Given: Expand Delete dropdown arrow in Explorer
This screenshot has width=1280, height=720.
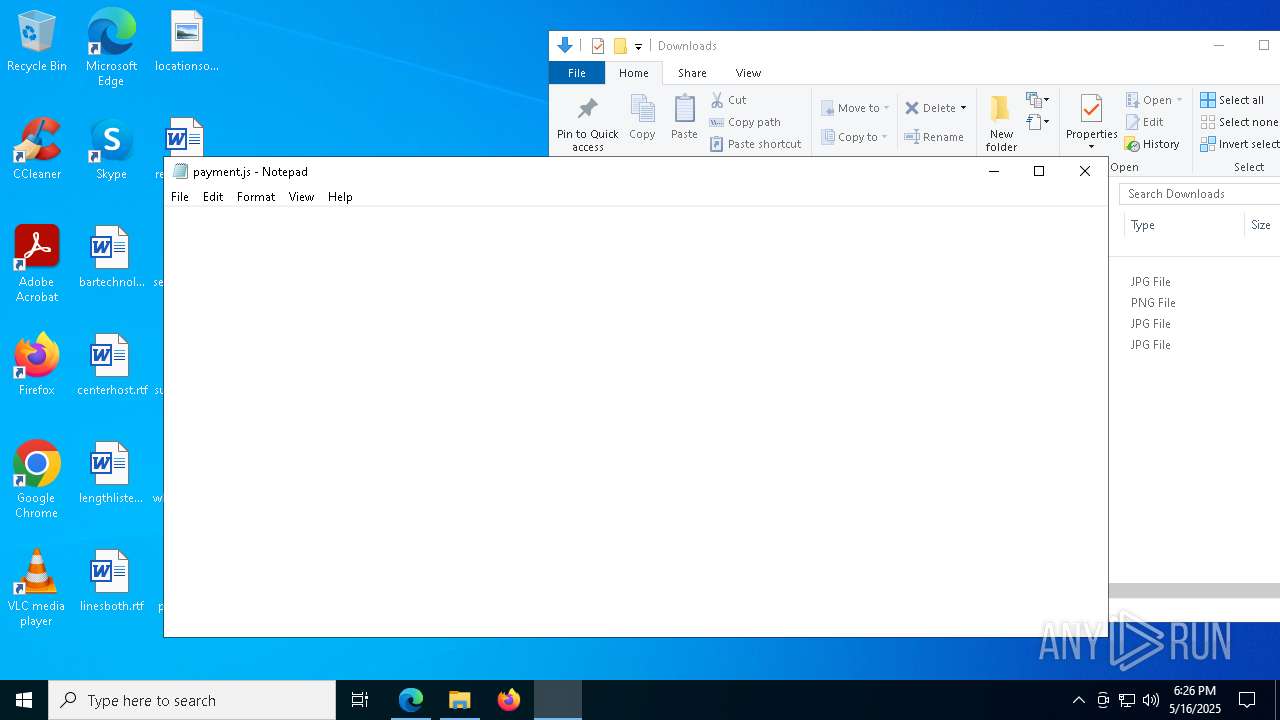Looking at the screenshot, I should (x=963, y=108).
